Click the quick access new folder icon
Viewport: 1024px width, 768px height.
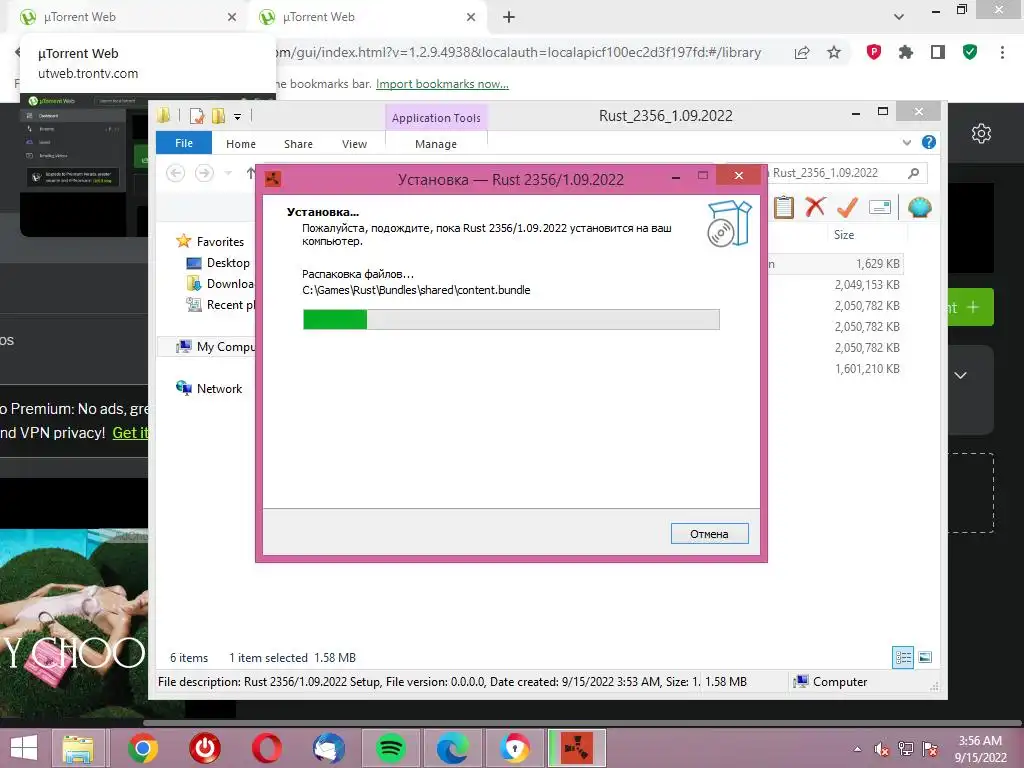pyautogui.click(x=218, y=116)
